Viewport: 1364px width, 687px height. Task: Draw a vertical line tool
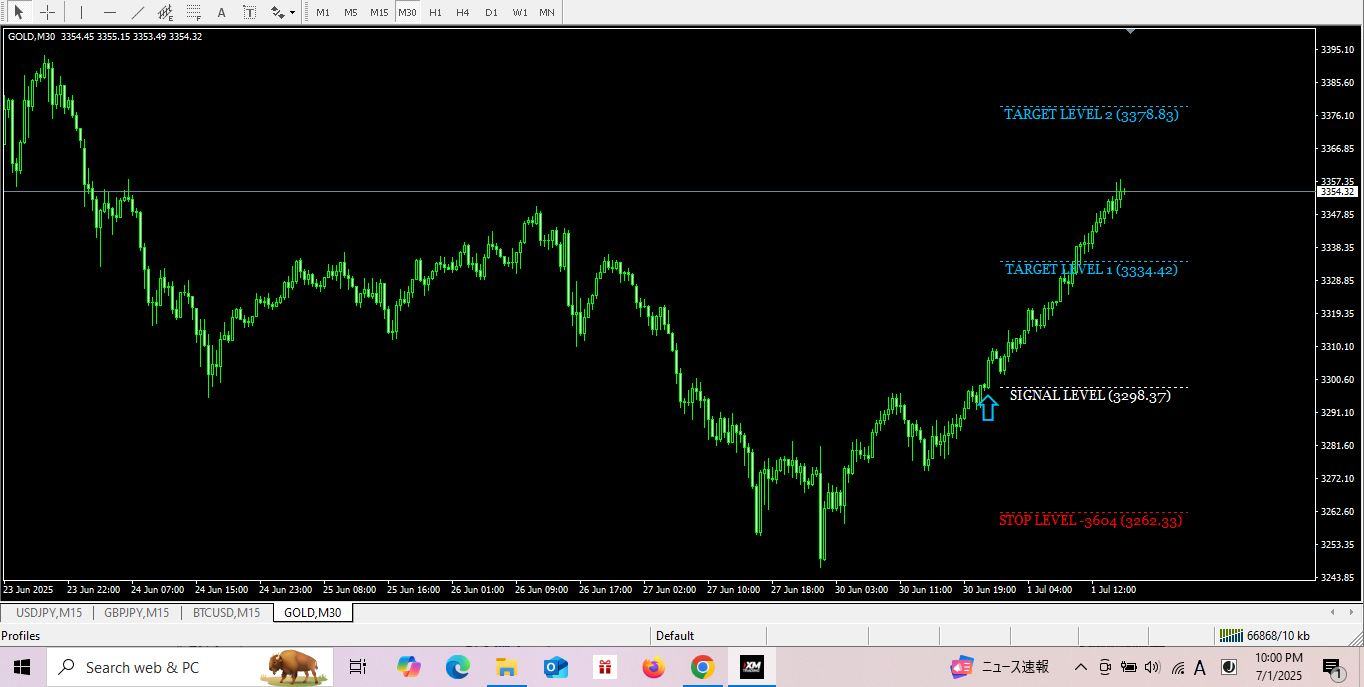point(81,12)
